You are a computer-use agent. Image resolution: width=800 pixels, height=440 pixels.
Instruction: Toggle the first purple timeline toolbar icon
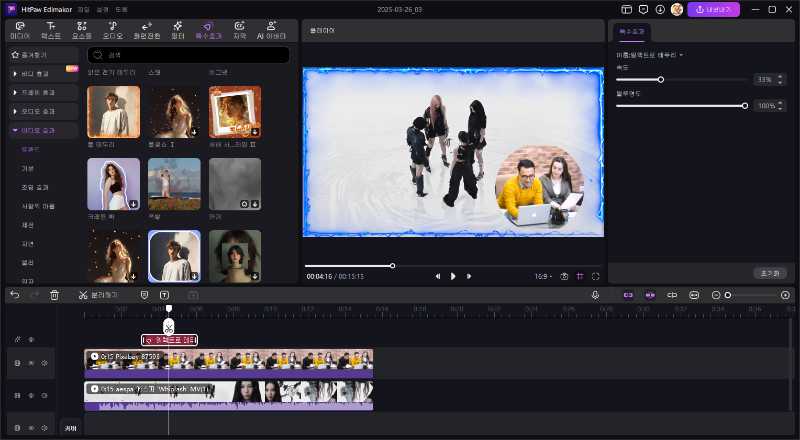coord(628,295)
